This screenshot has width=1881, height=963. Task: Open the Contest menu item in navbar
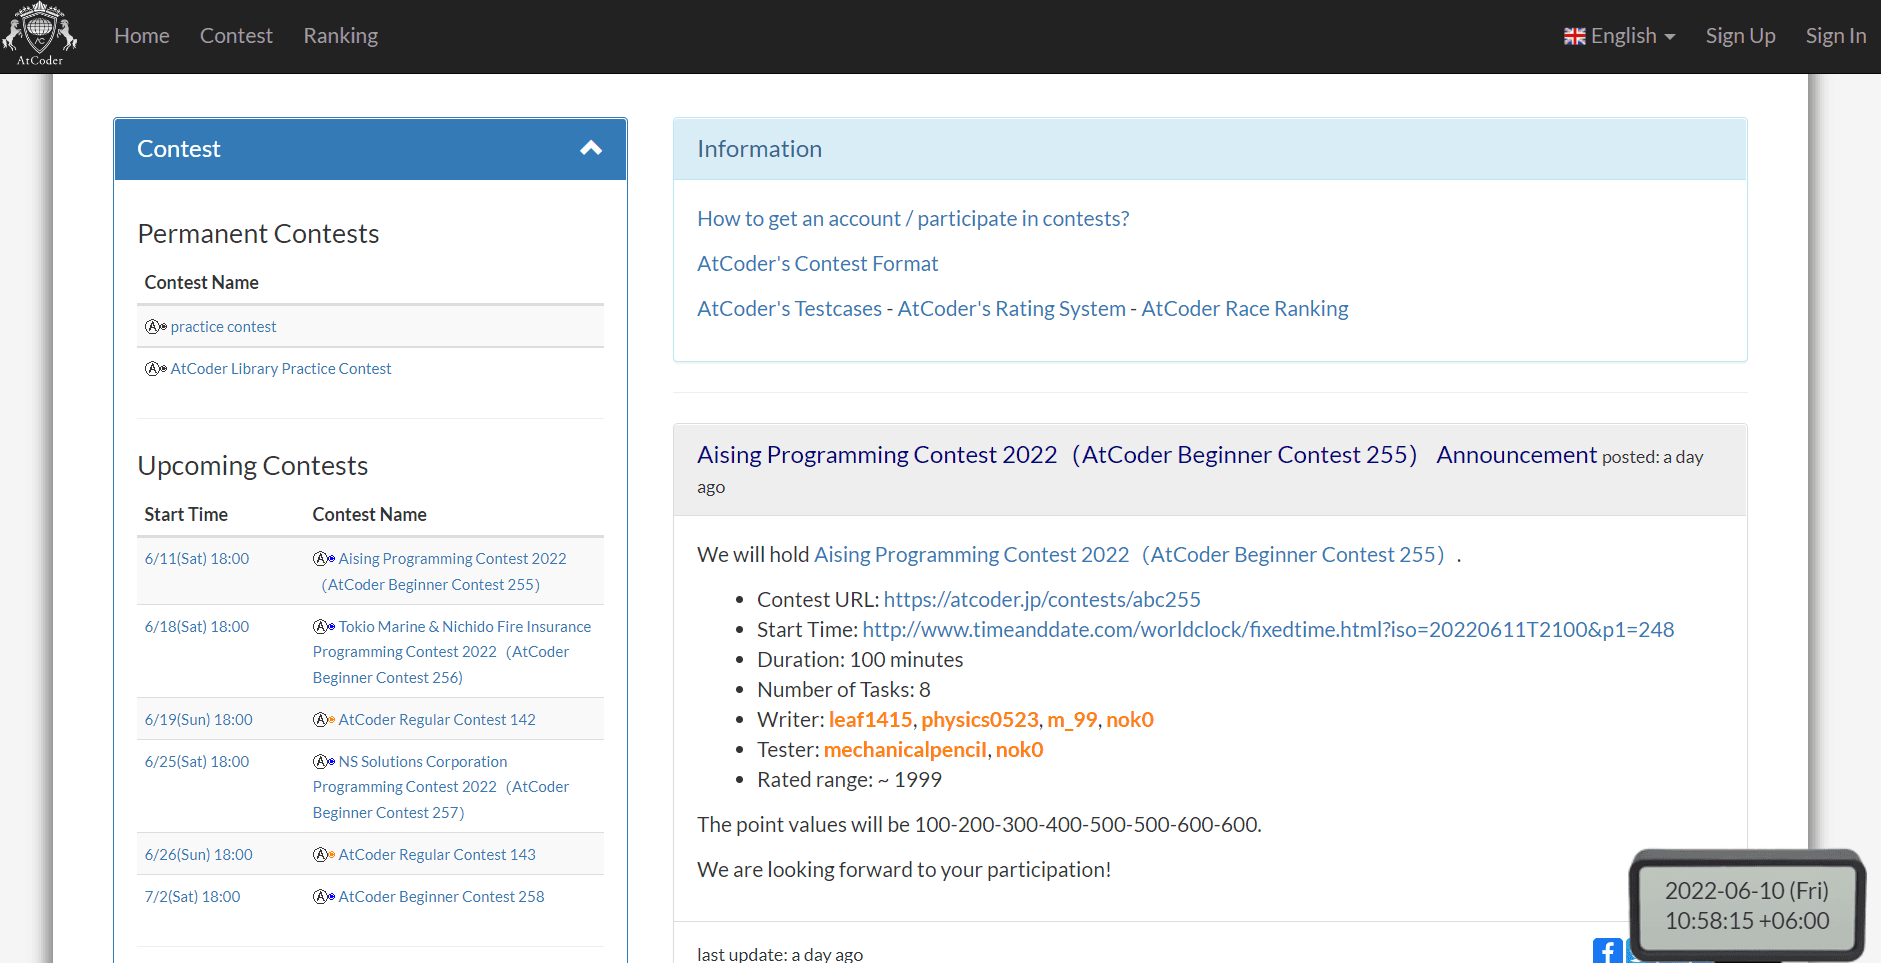coord(236,36)
